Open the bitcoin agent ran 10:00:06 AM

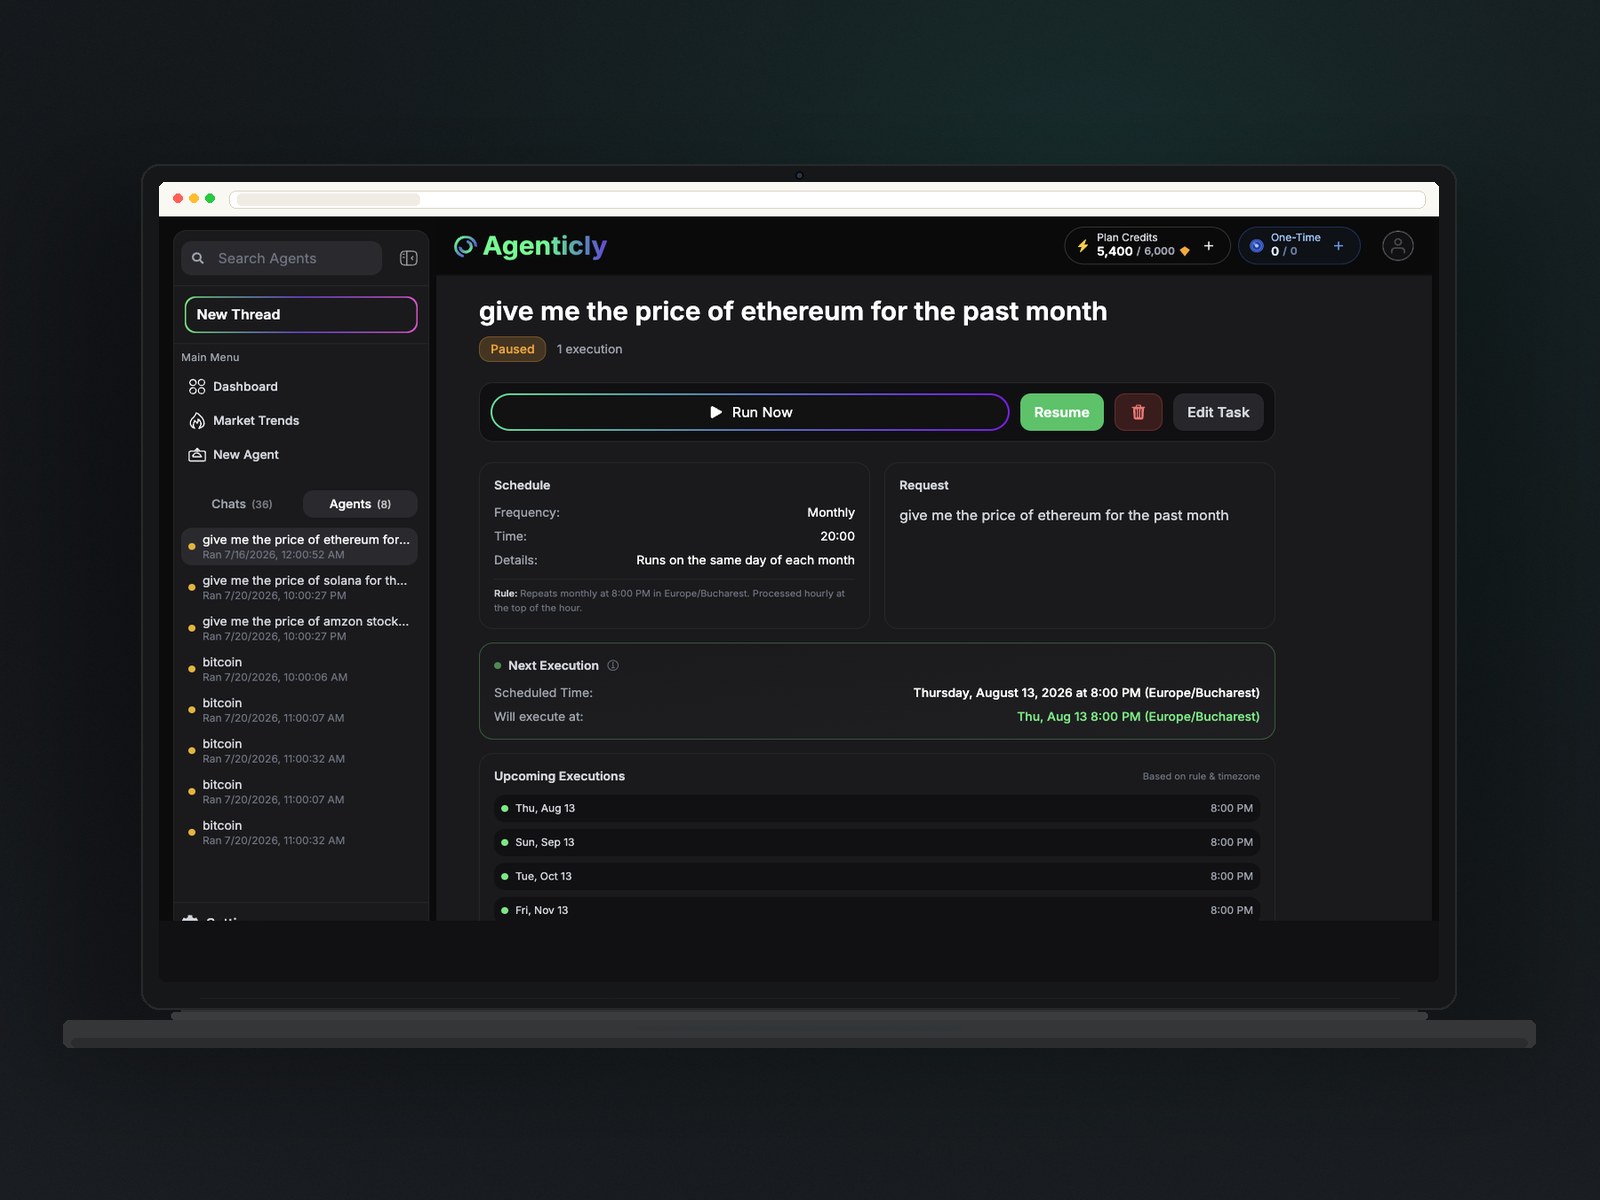(300, 670)
